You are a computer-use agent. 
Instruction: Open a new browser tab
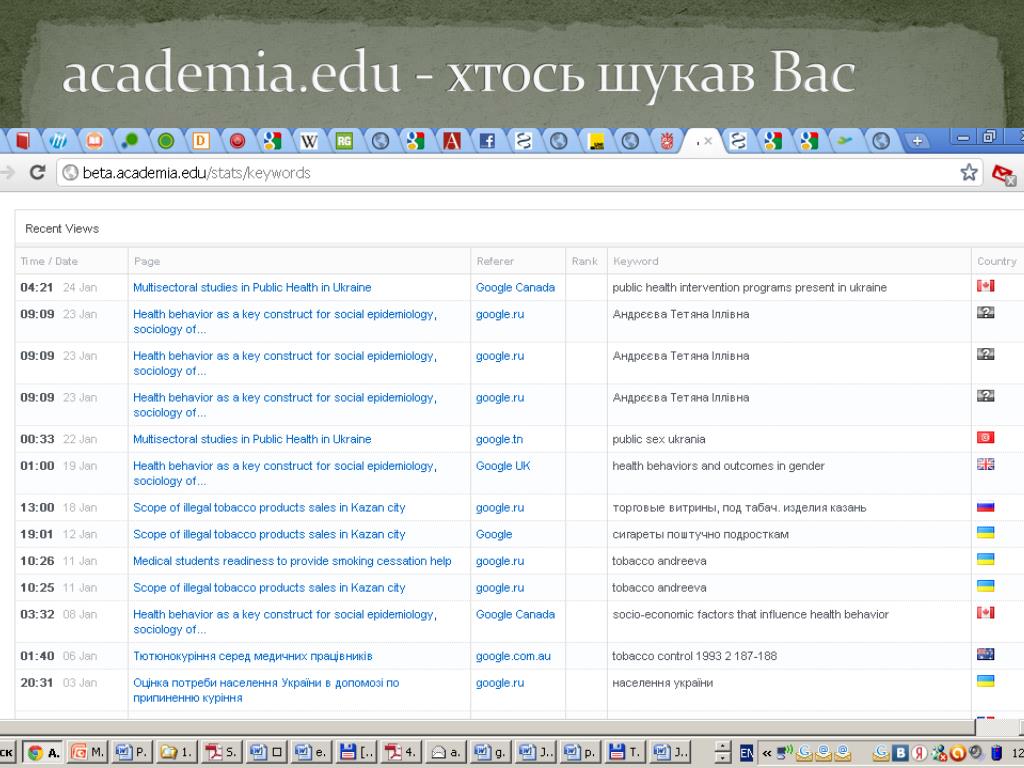[x=917, y=141]
